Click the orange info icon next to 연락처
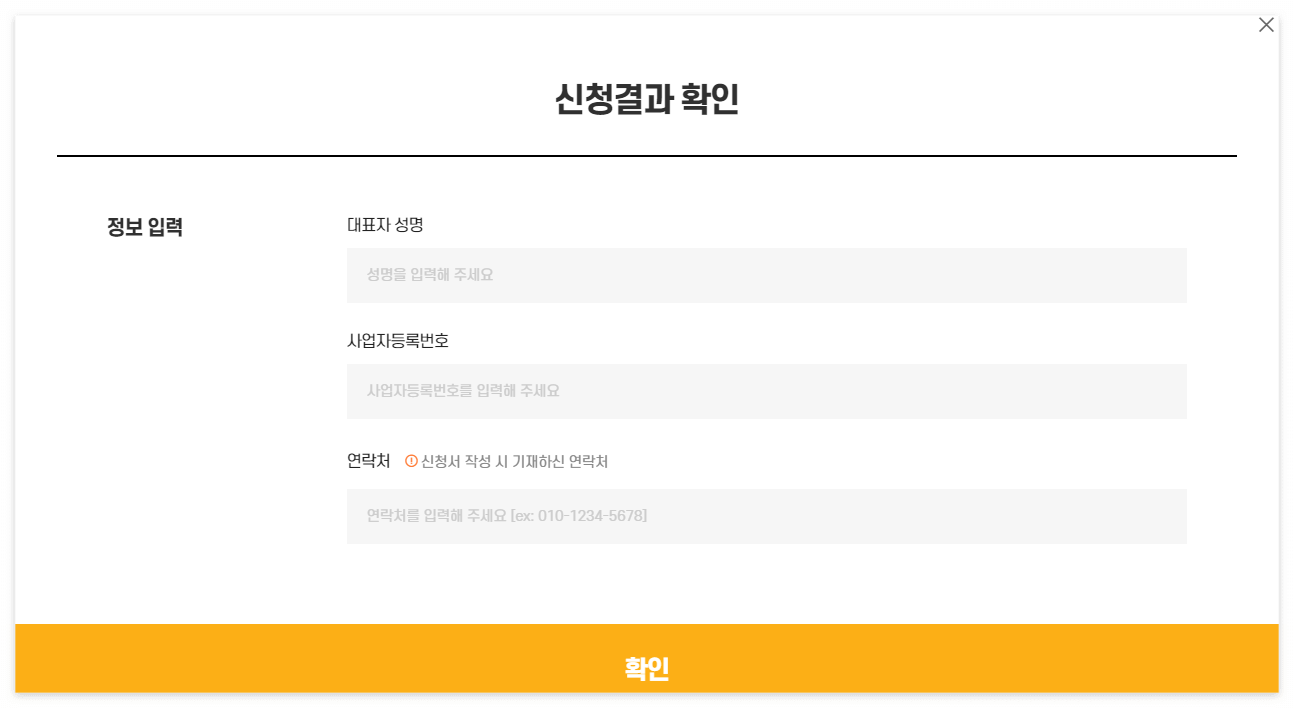Screen dimensions: 1294x708 point(409,461)
